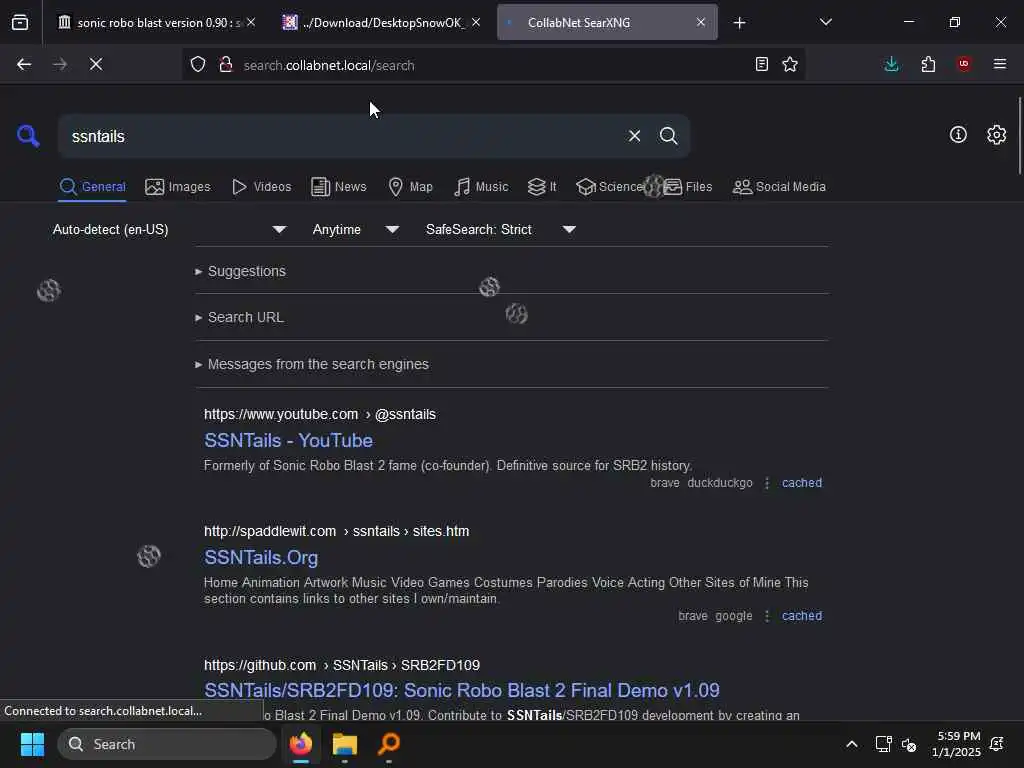Open the extensions puzzle icon
Image resolution: width=1024 pixels, height=768 pixels.
[x=928, y=64]
